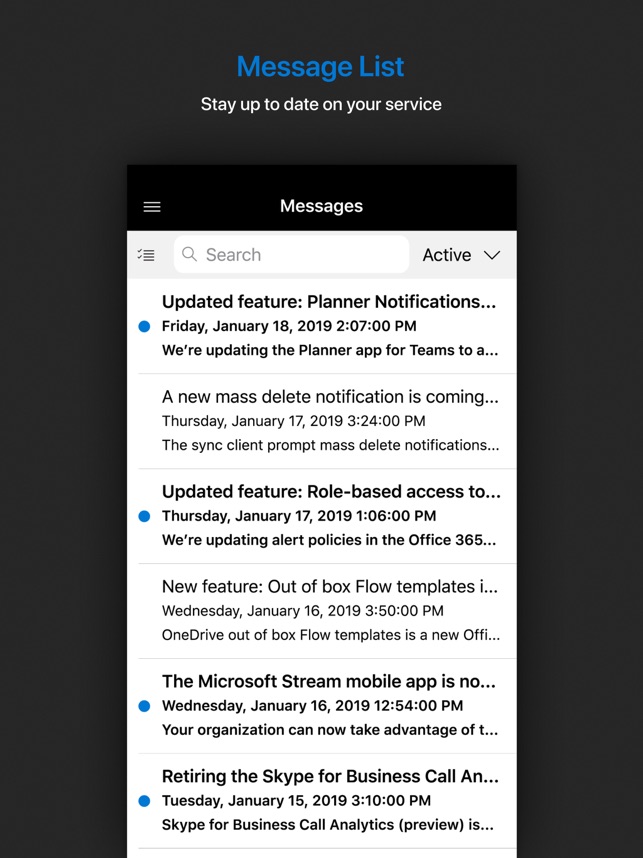Click preview OneDrive out of box Flow templates
643x858 pixels.
click(331, 635)
